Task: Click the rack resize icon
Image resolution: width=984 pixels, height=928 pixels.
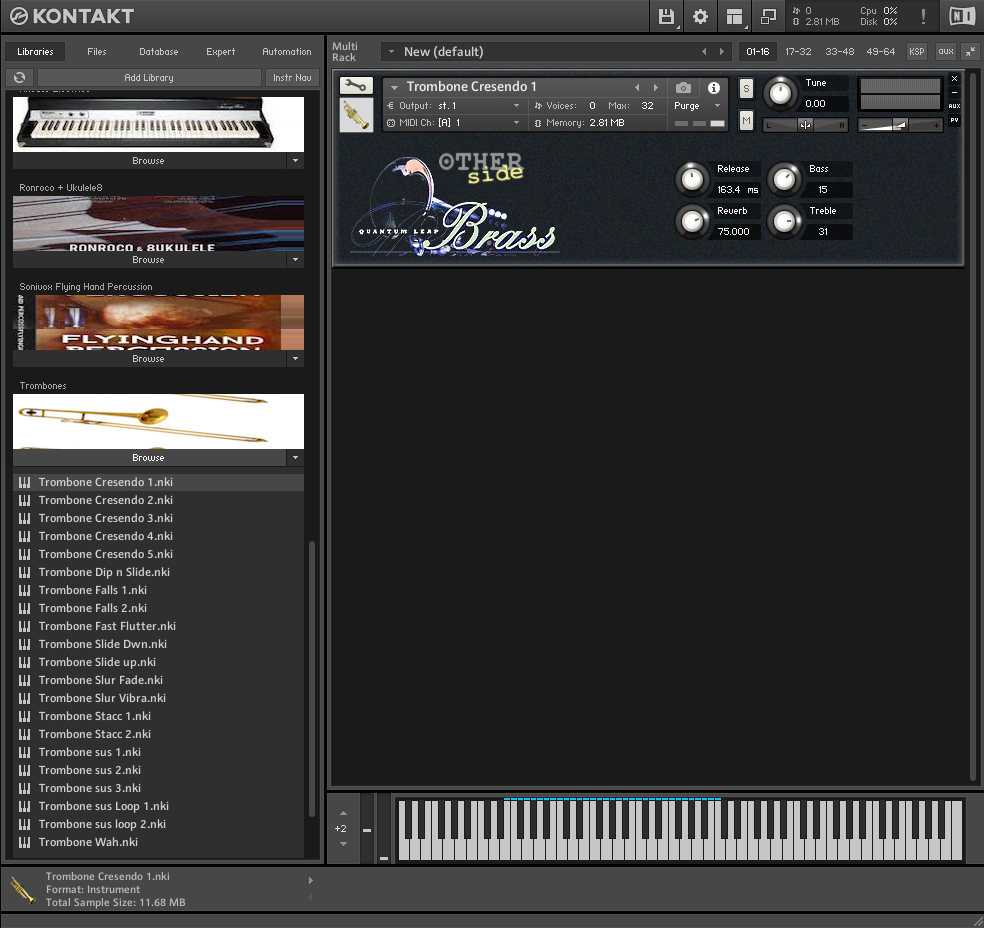Action: point(970,51)
